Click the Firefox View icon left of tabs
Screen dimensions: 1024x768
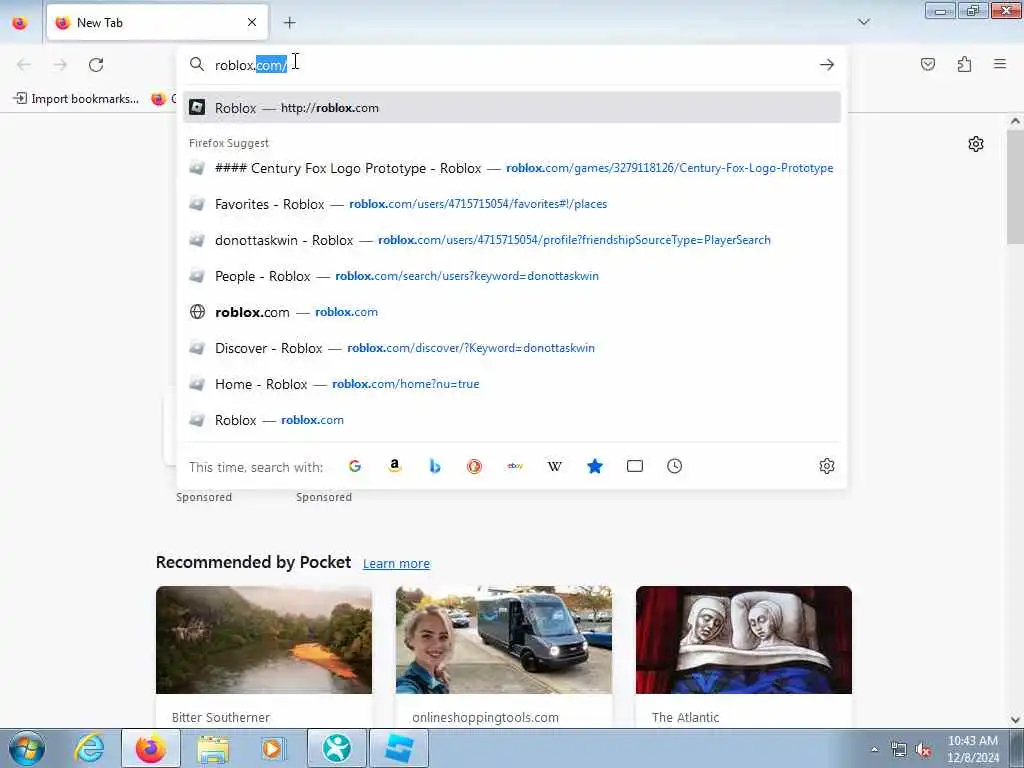(x=20, y=23)
